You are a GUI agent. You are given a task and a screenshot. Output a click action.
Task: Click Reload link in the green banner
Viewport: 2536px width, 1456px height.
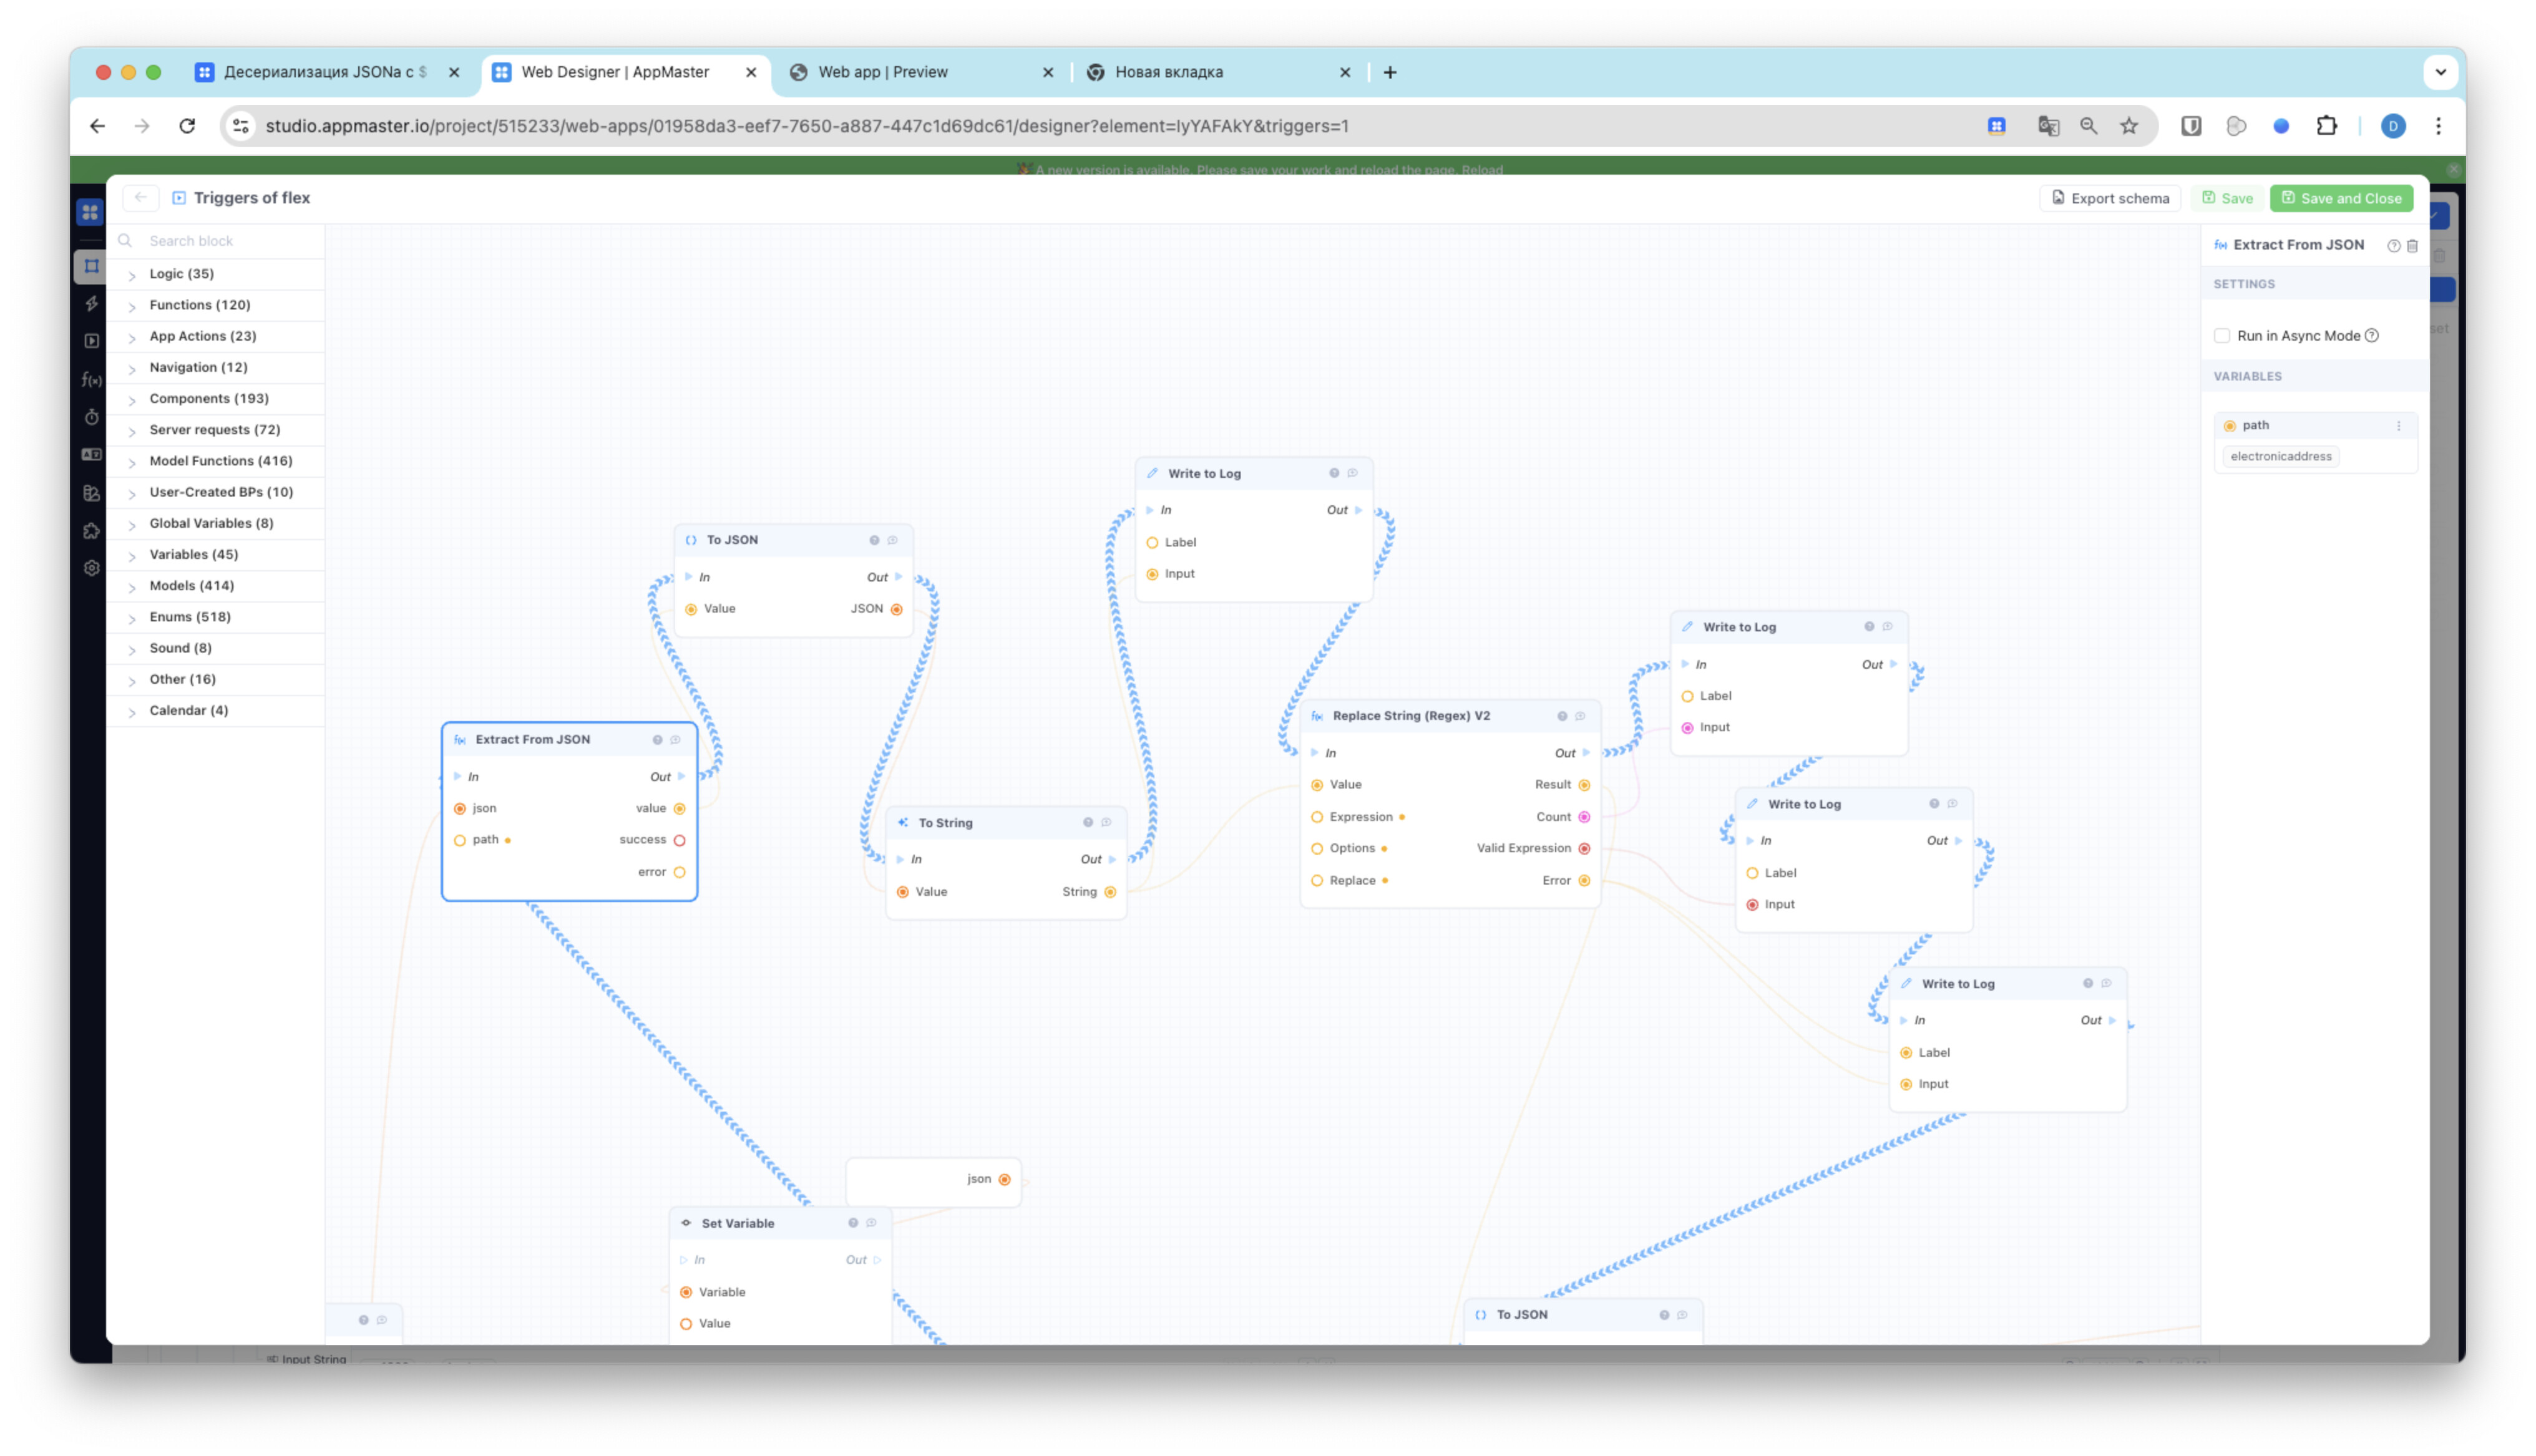pyautogui.click(x=1482, y=170)
